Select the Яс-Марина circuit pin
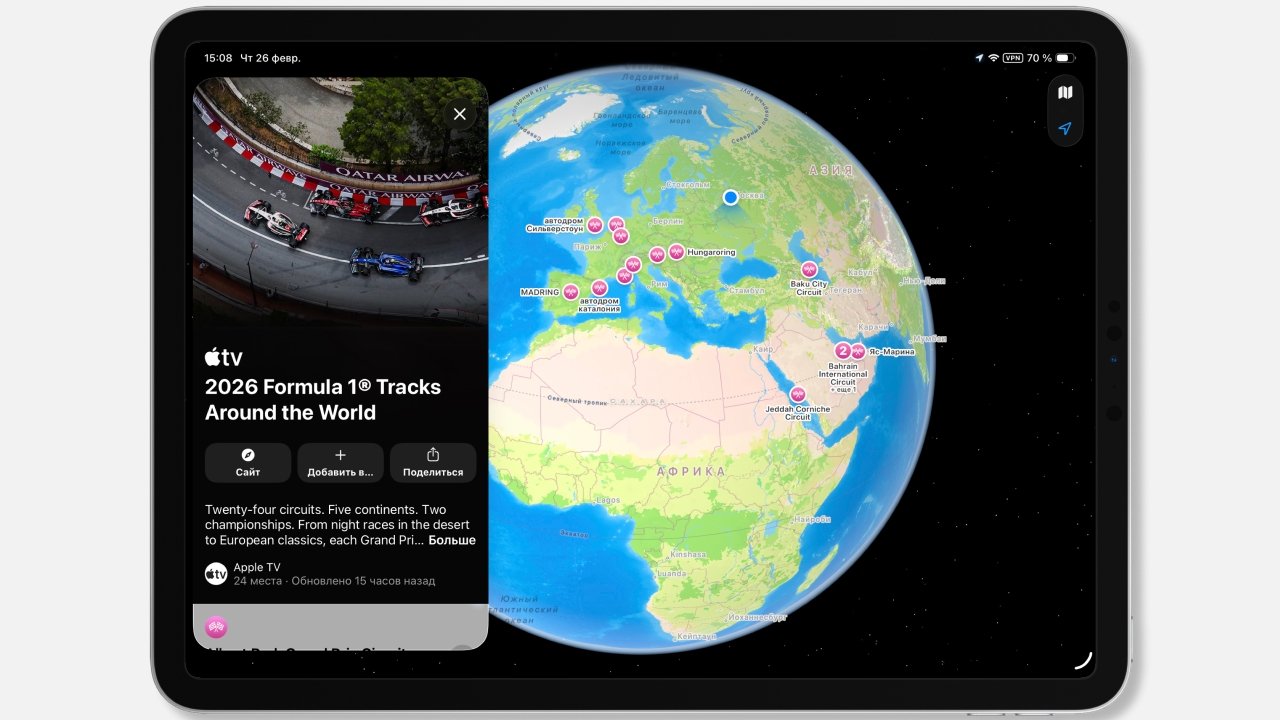Screen dimensions: 1280x720 click(x=858, y=351)
